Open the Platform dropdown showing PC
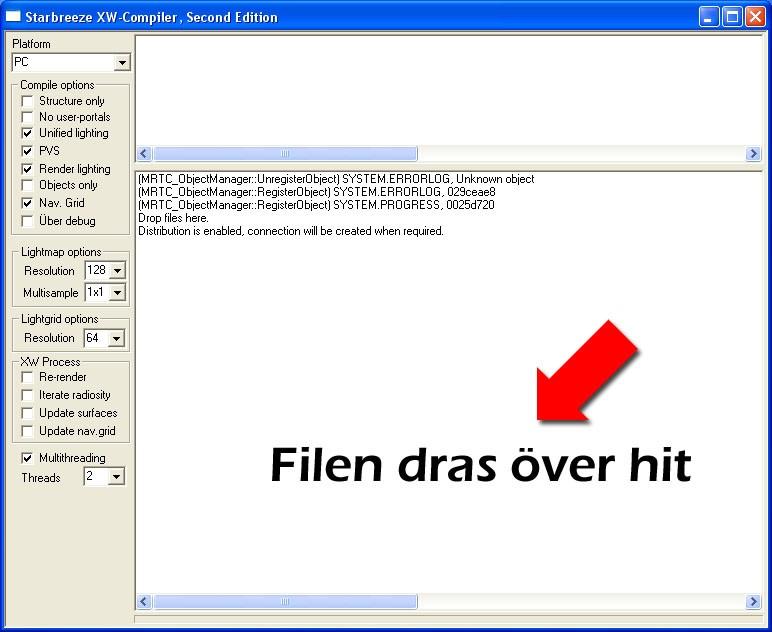This screenshot has height=632, width=772. coord(71,63)
